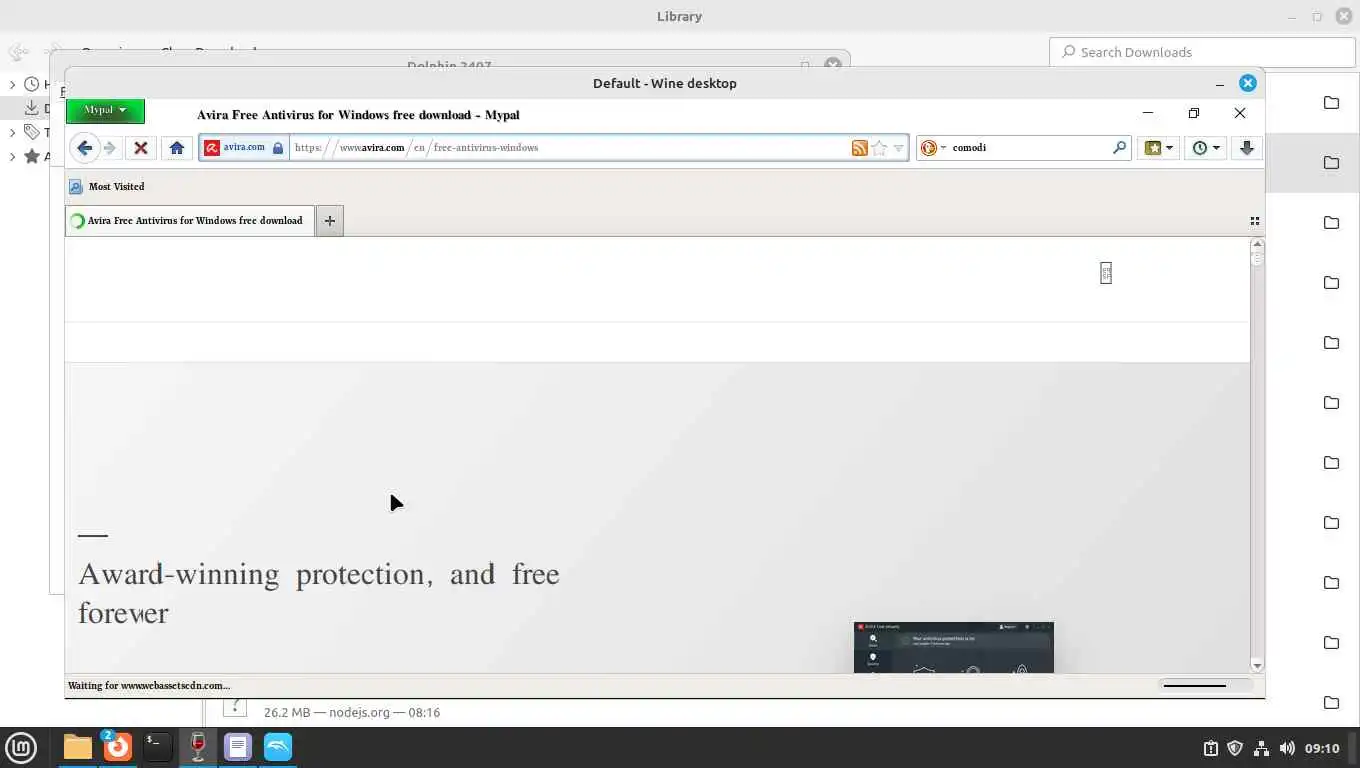Open the URL bar history dropdown arrow
This screenshot has width=1360, height=768.
pos(898,148)
